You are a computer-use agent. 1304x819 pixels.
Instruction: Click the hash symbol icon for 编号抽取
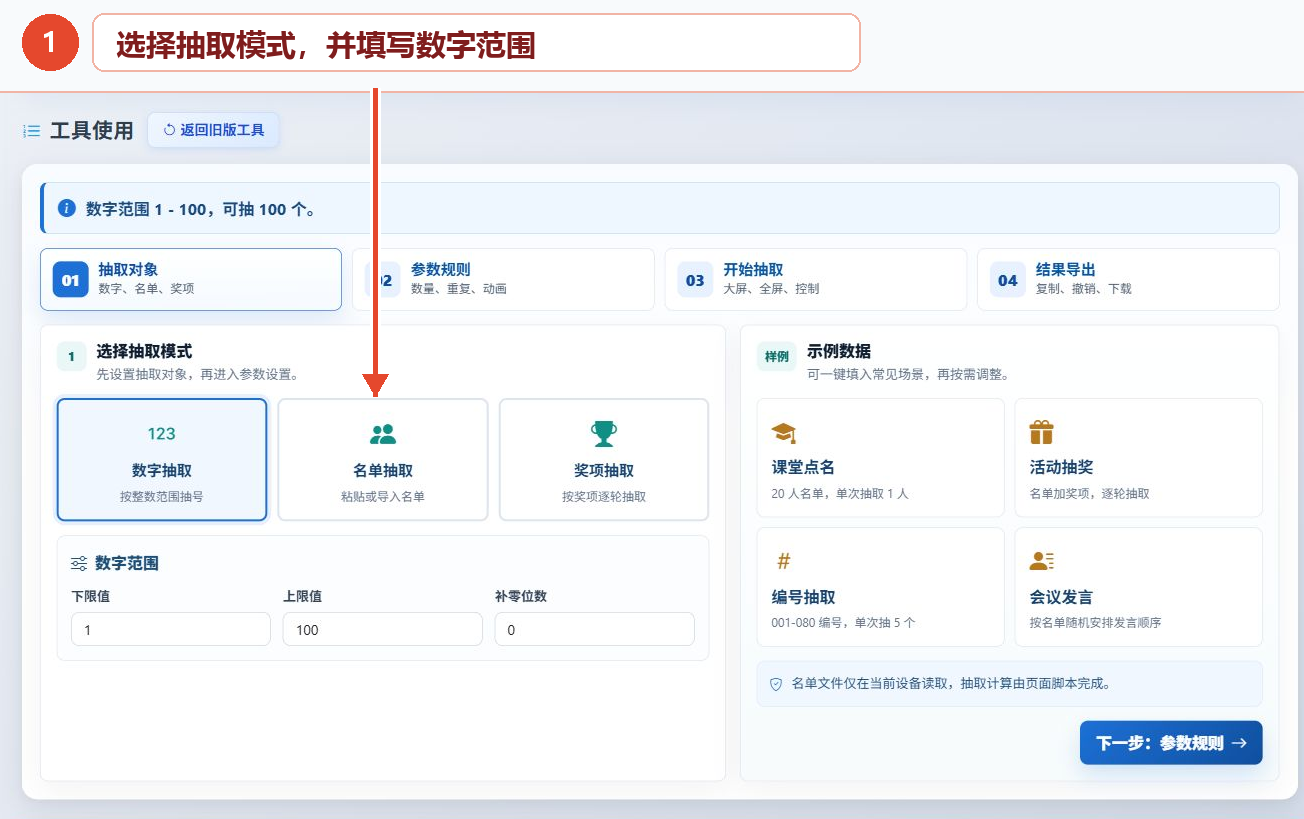784,561
